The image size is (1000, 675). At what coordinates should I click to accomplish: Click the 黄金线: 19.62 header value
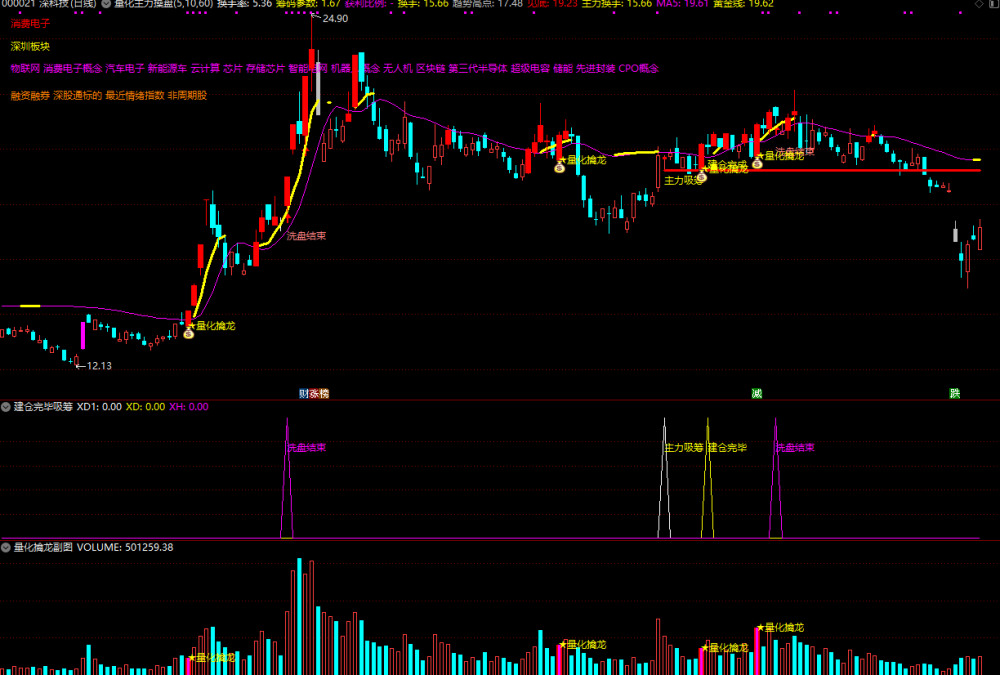pos(743,4)
